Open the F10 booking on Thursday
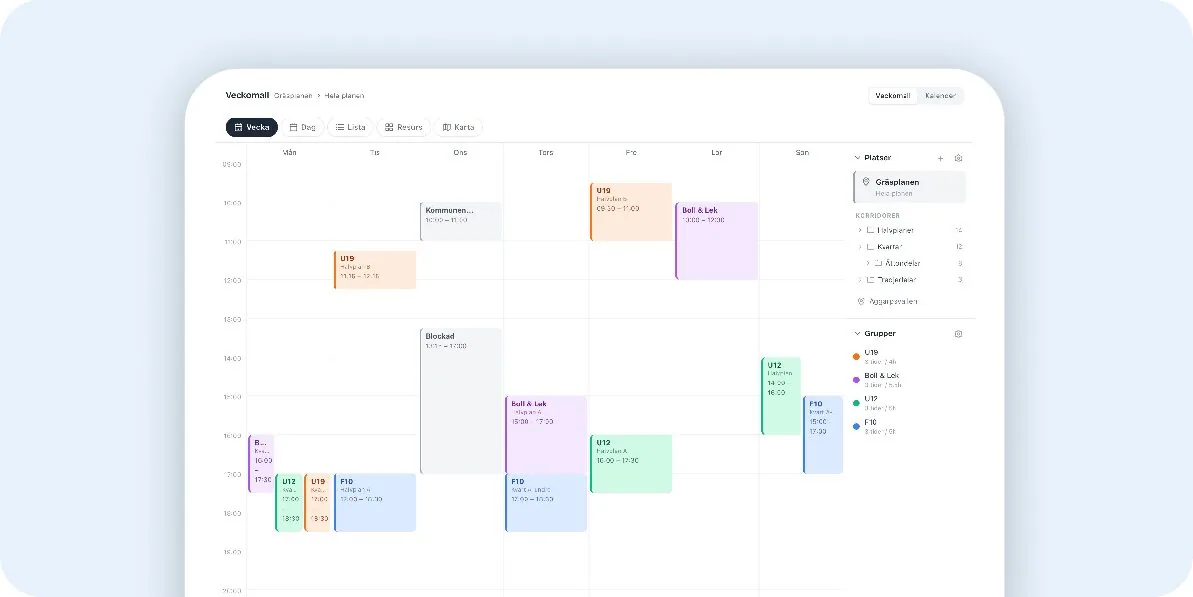This screenshot has width=1193, height=597. (546, 503)
